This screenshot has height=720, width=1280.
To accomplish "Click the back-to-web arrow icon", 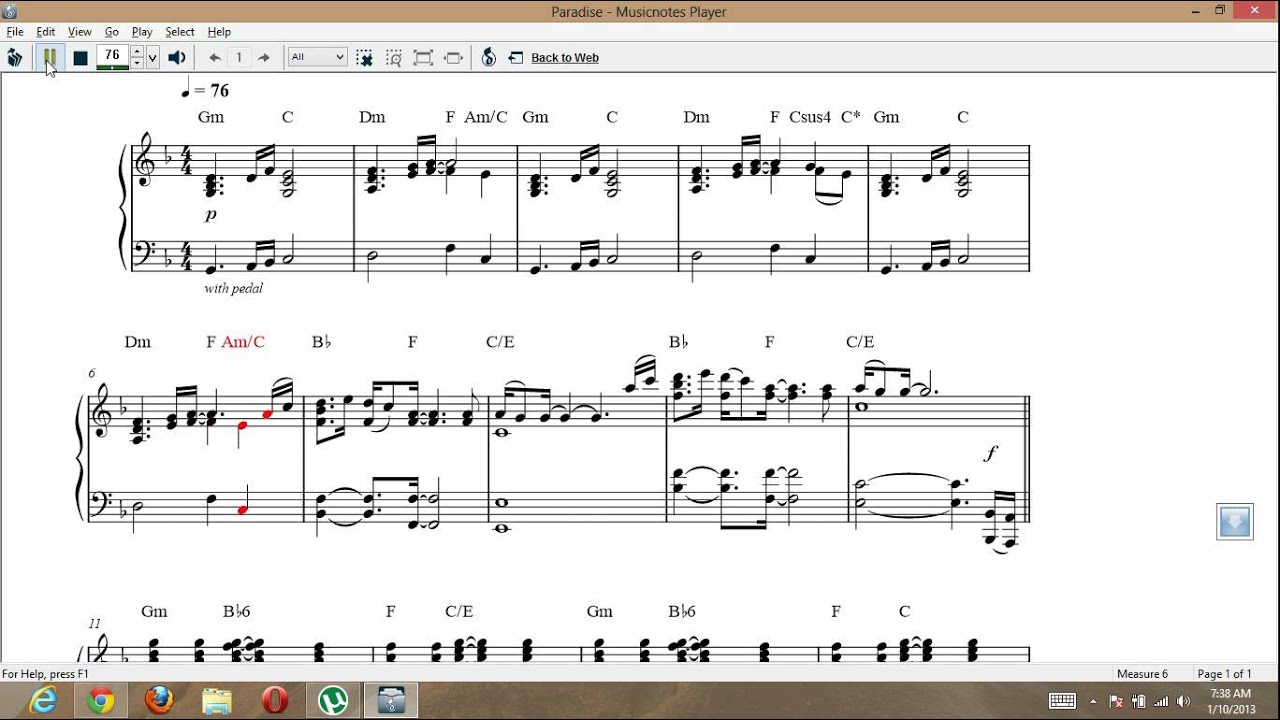I will click(516, 58).
